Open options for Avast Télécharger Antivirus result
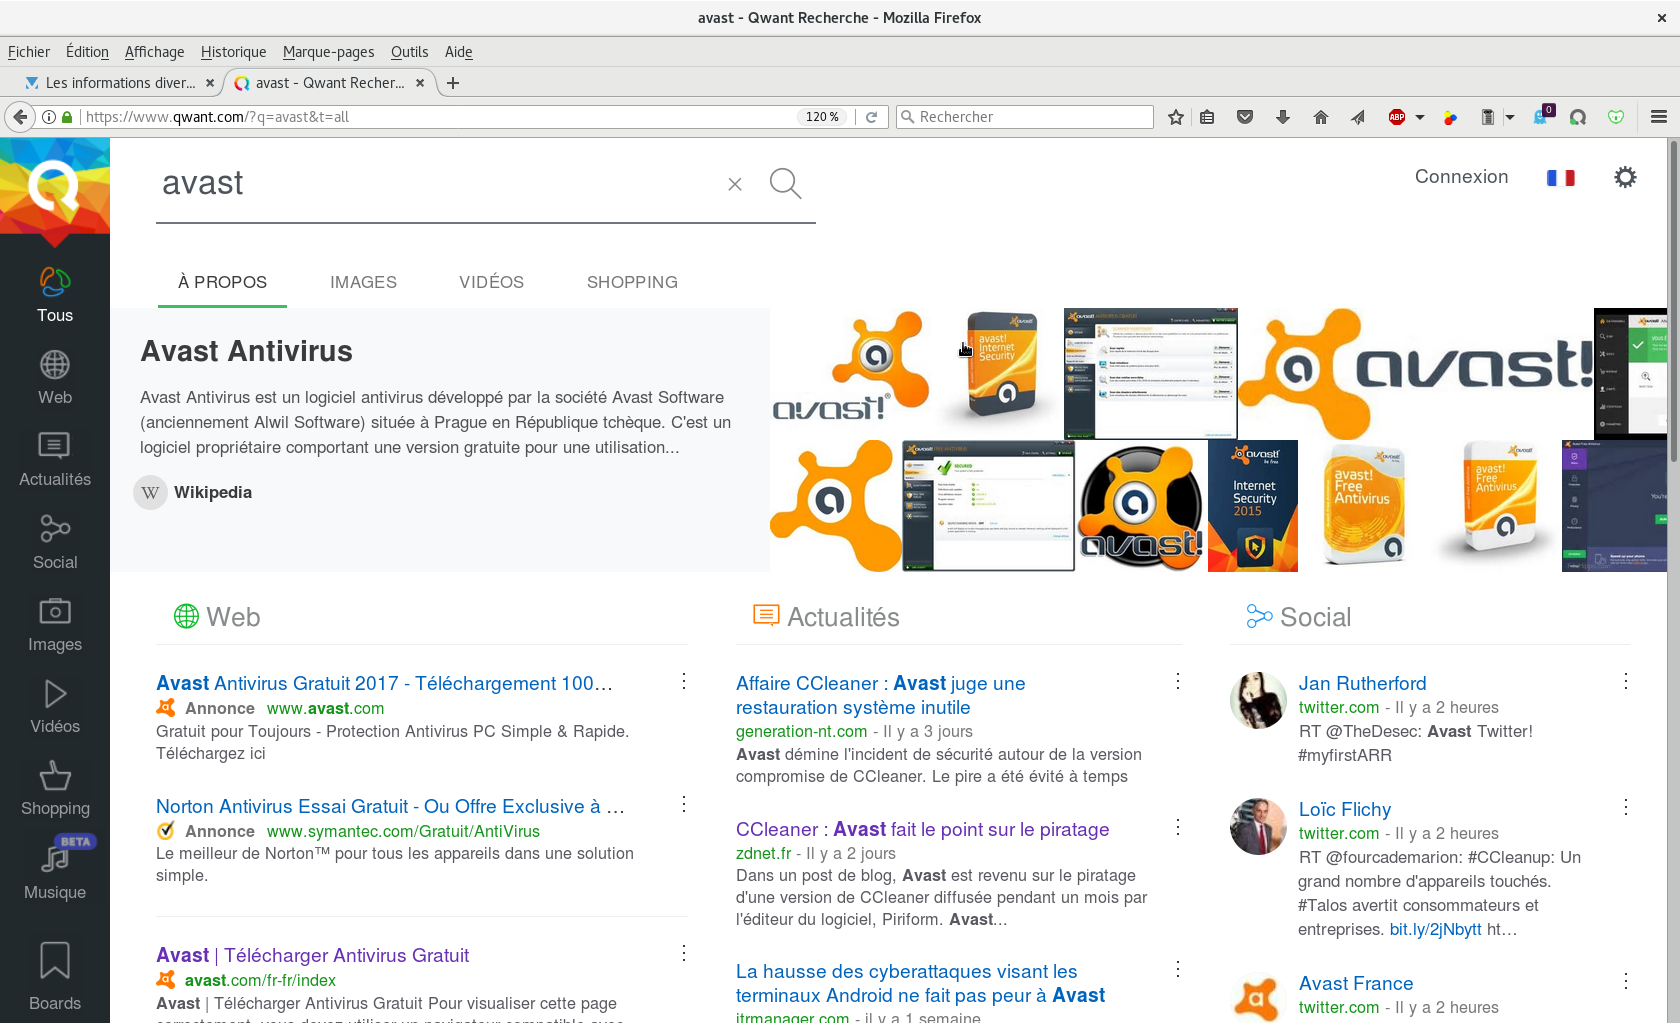 pos(684,953)
